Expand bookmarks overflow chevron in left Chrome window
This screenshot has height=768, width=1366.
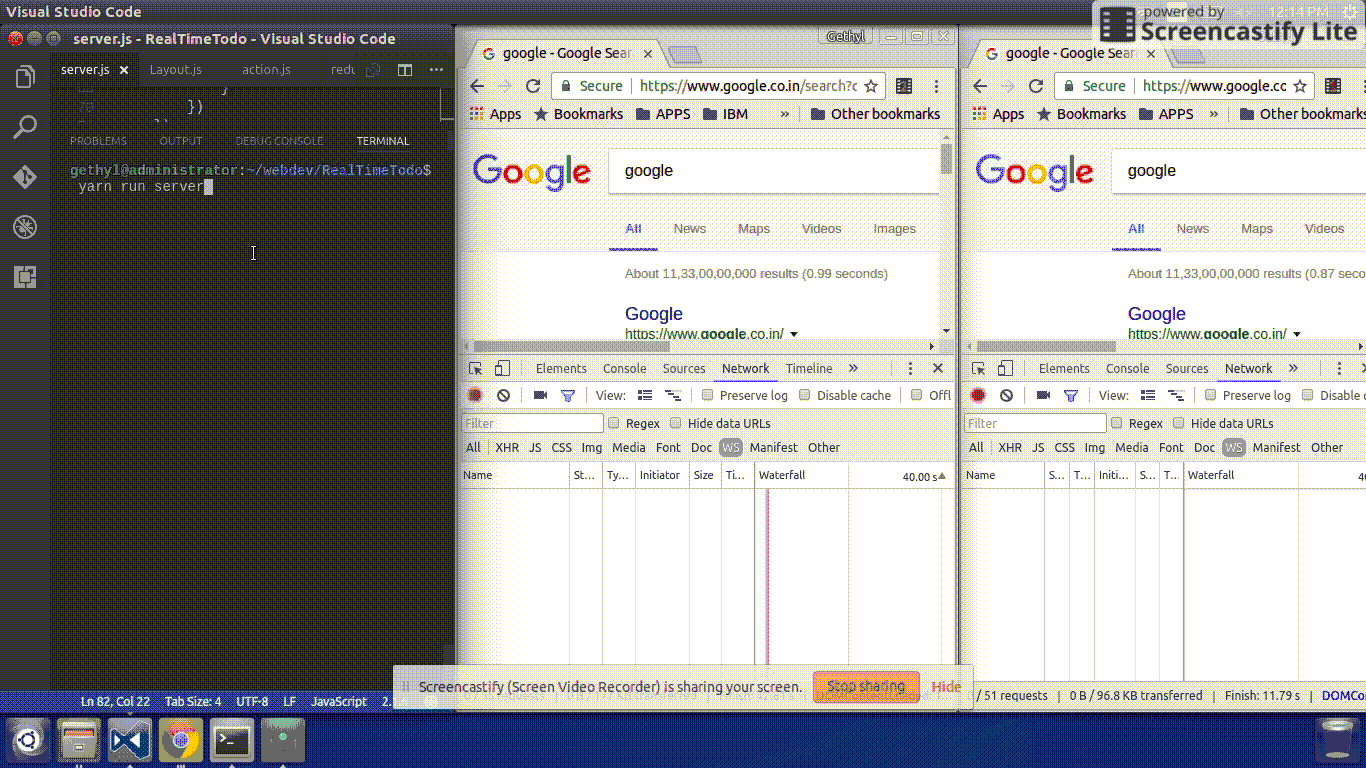pos(785,114)
